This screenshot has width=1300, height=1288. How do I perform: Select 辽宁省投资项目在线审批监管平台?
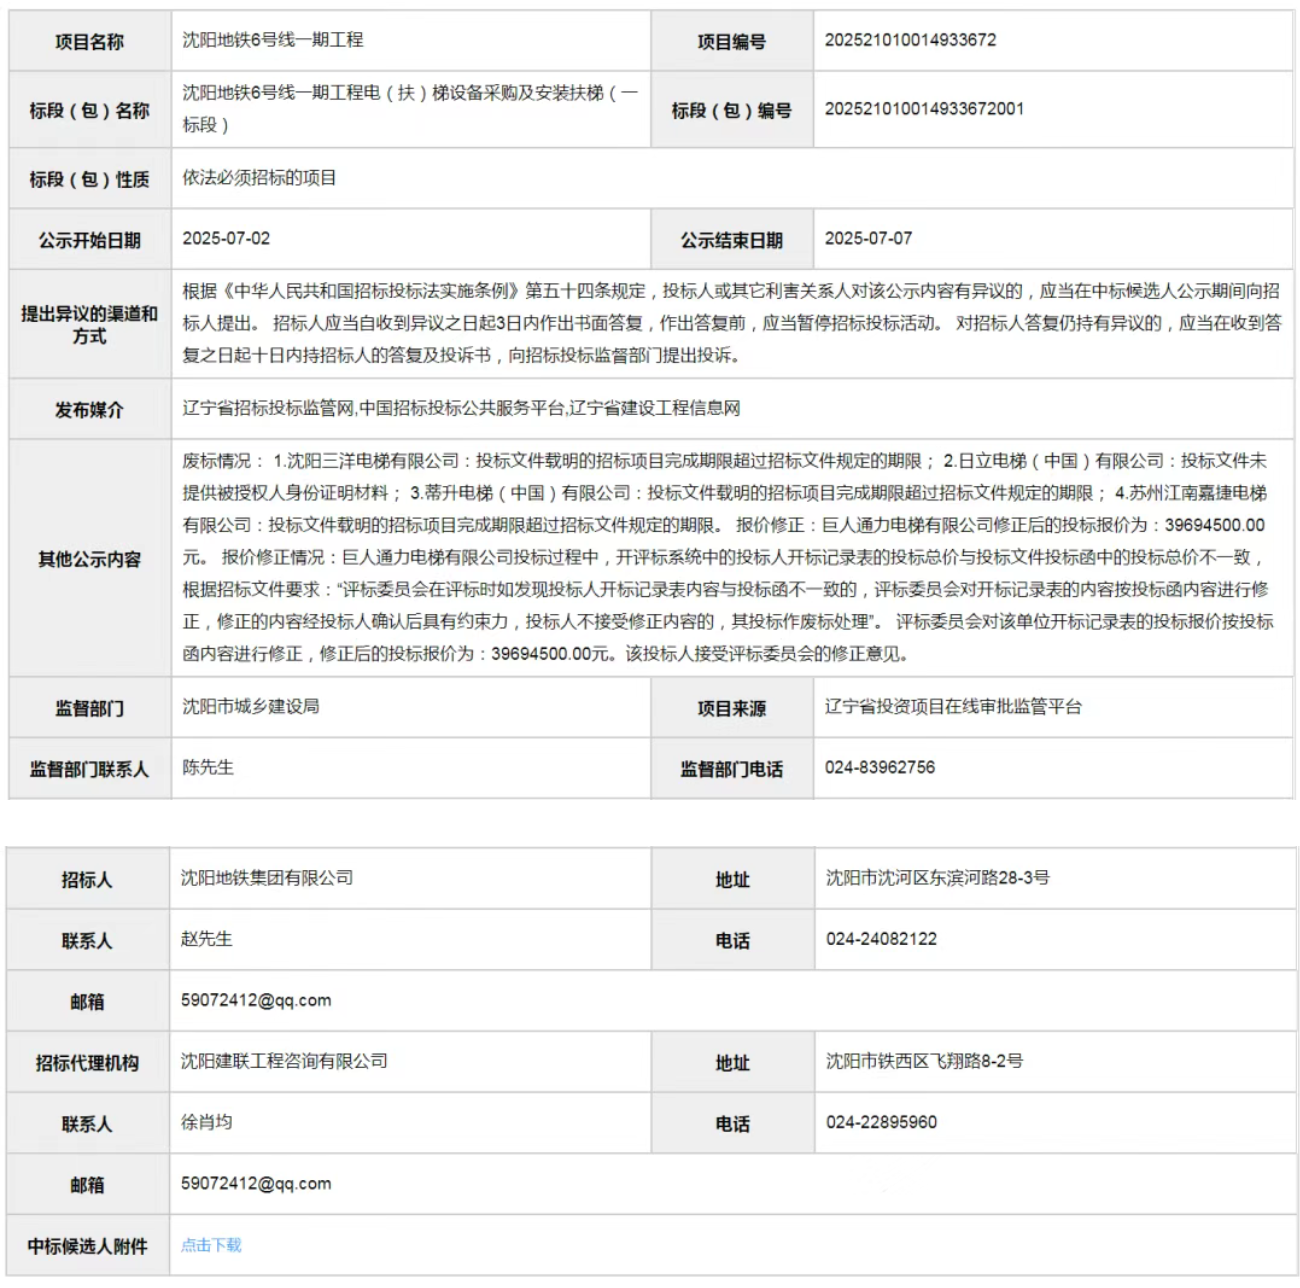click(x=953, y=706)
